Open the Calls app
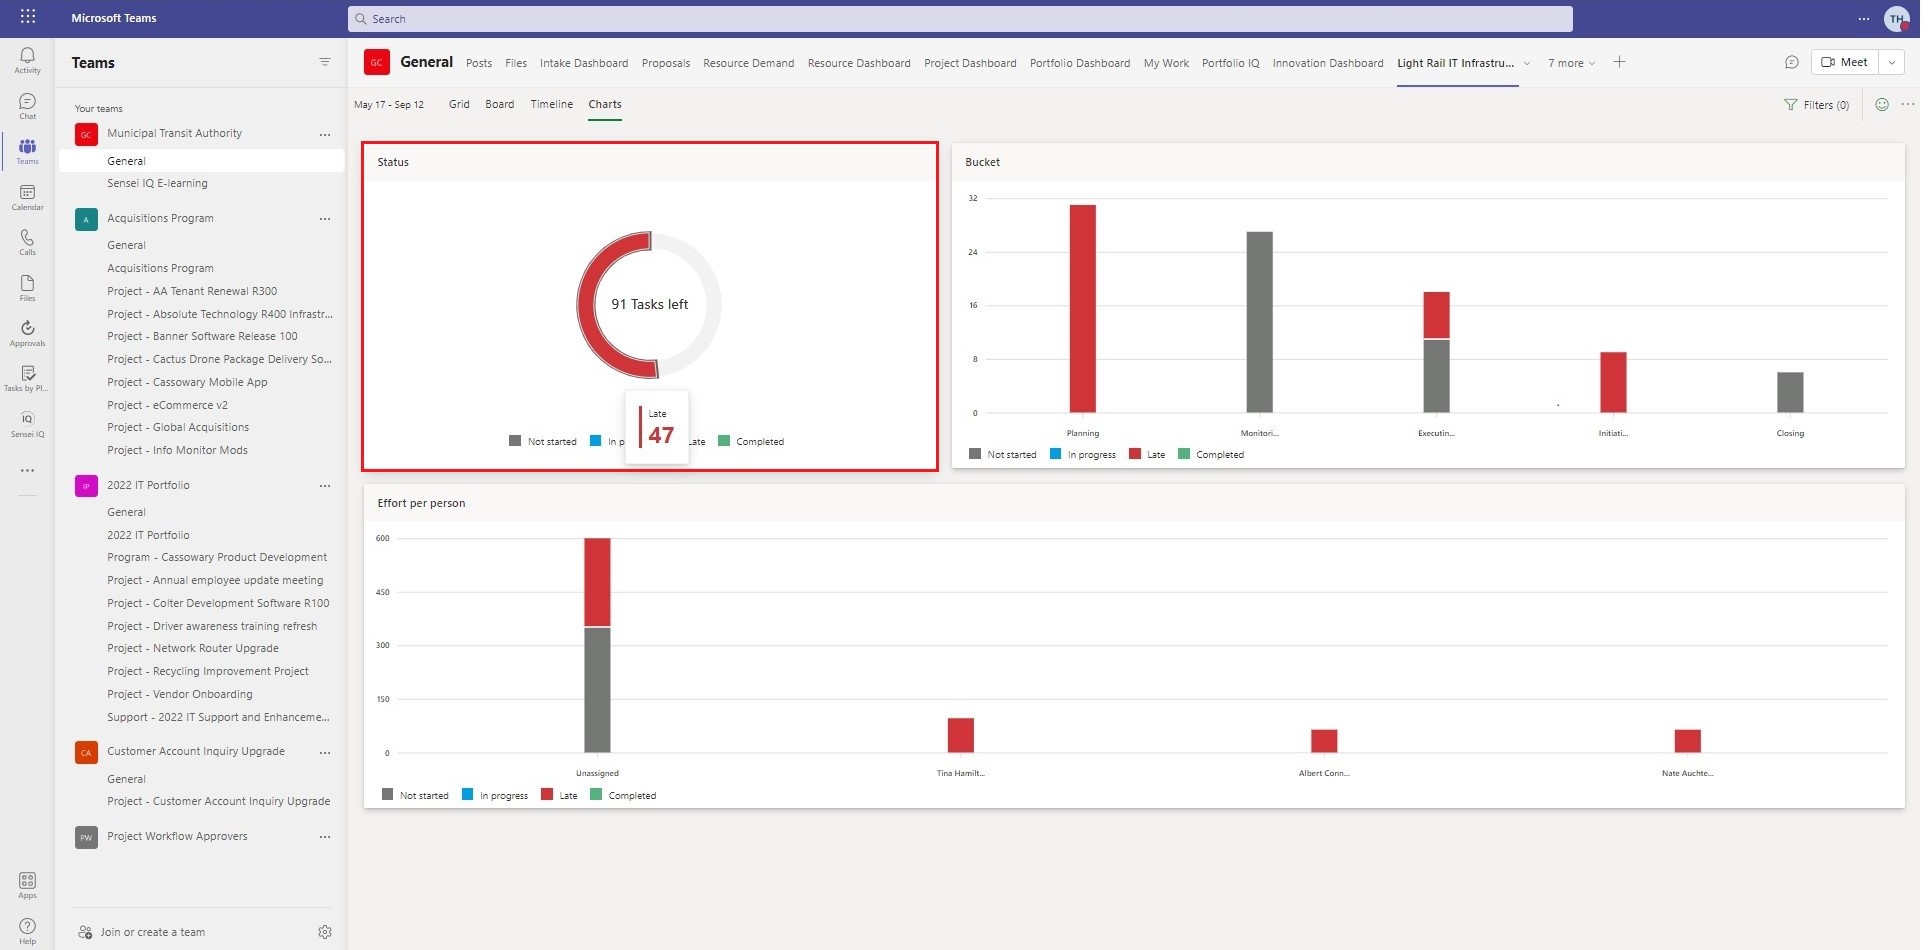This screenshot has height=950, width=1930. tap(27, 242)
